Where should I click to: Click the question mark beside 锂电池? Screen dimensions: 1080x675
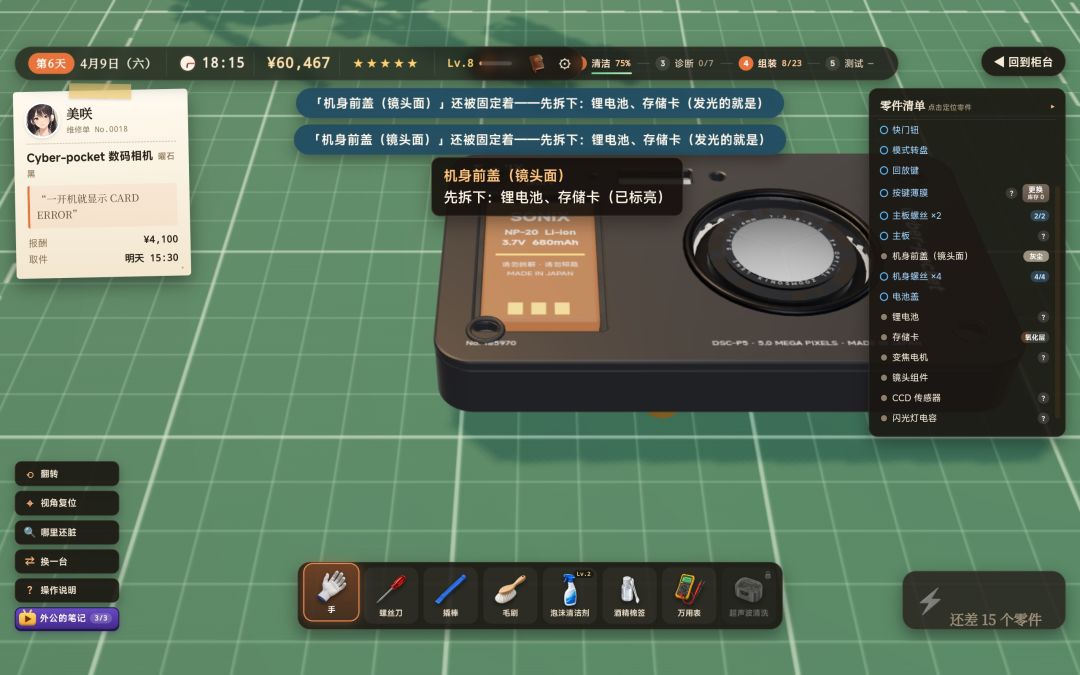tap(1043, 317)
